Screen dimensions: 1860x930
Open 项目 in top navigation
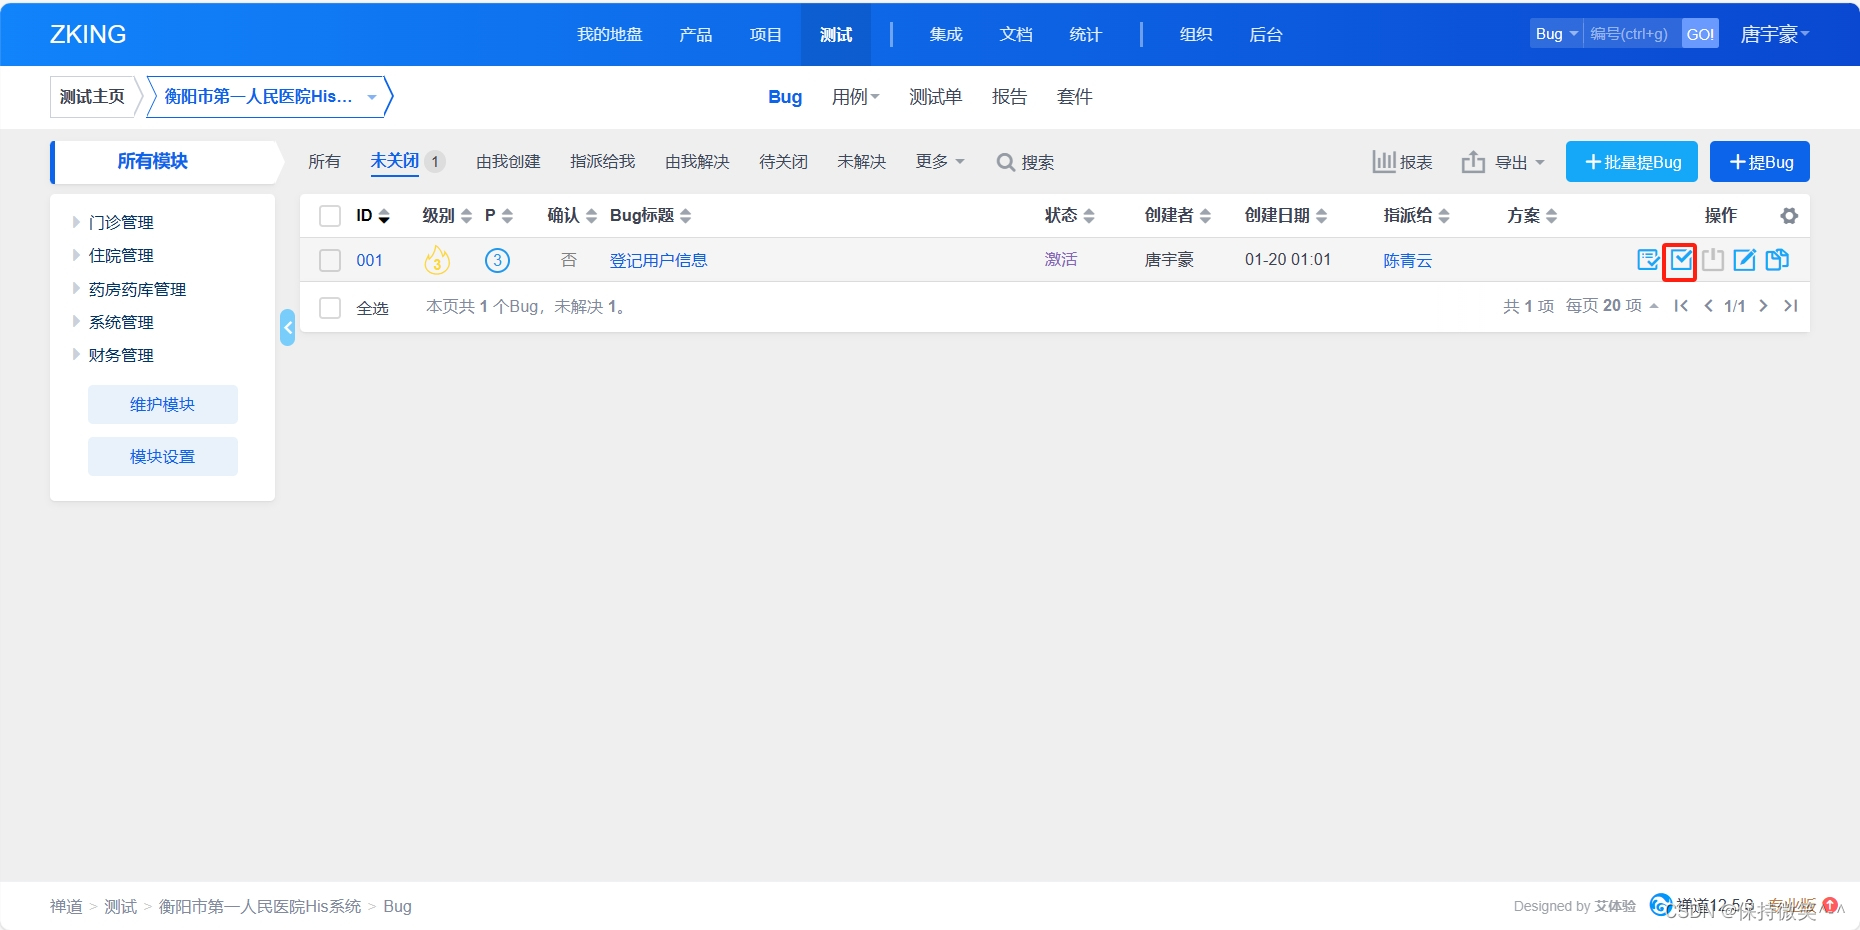[766, 34]
